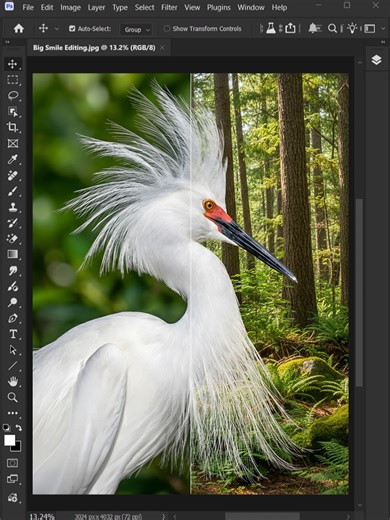Viewport: 390px width, 520px height.
Task: Click the 13.24% zoom level field
Action: (42, 516)
